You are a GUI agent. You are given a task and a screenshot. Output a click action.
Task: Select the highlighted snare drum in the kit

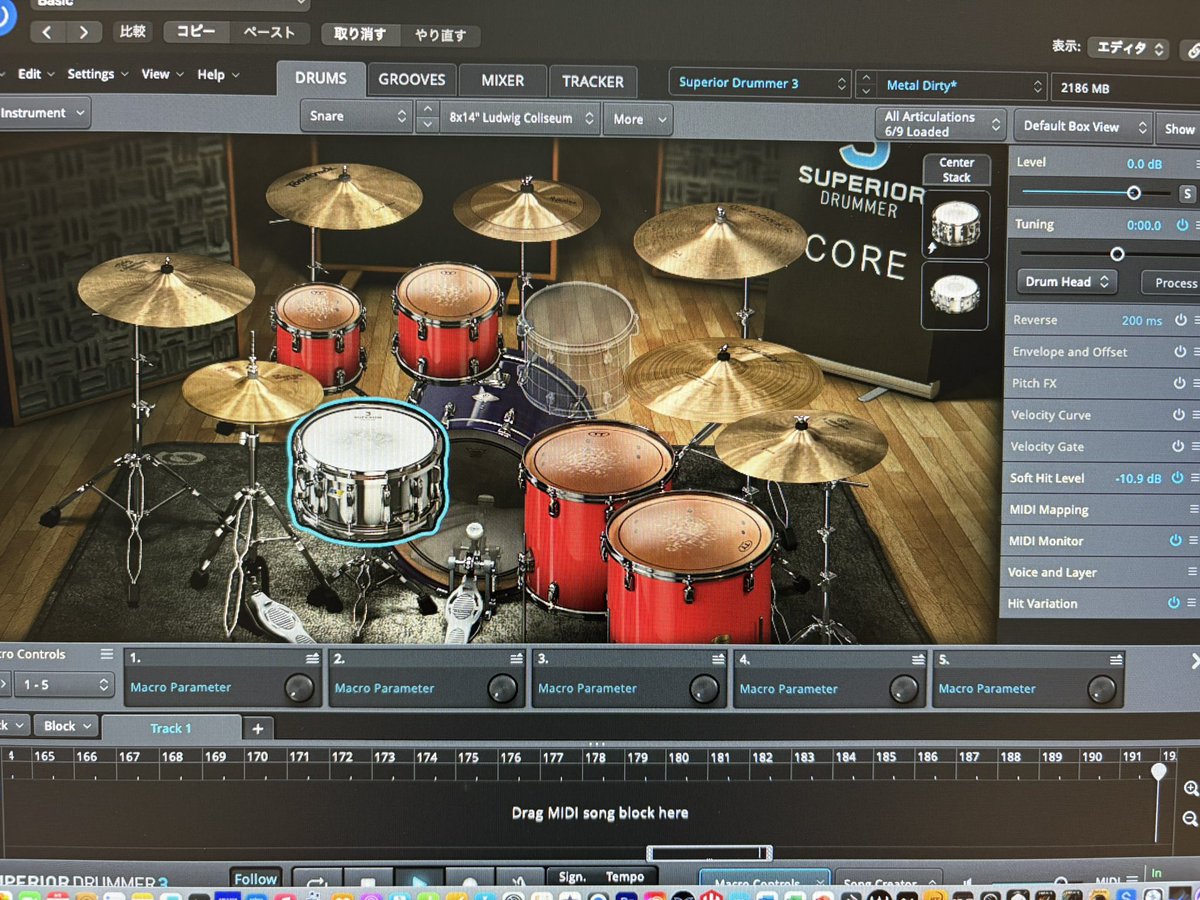[367, 471]
